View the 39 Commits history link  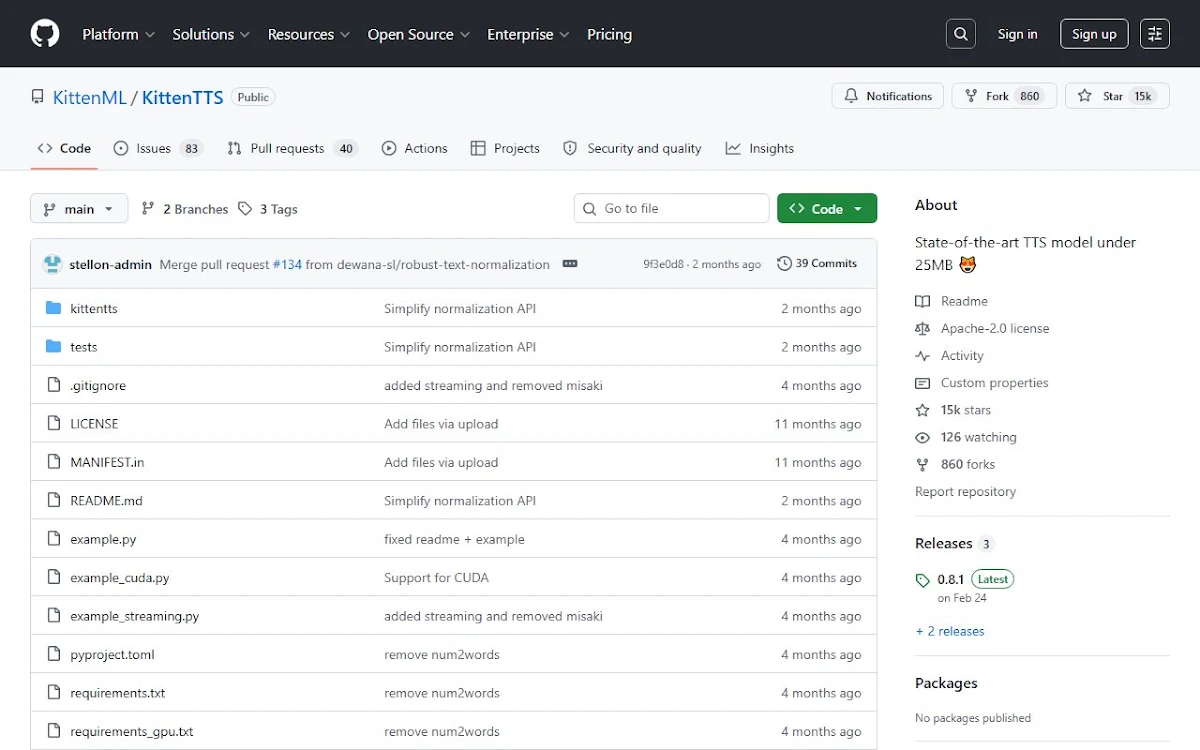coord(817,264)
